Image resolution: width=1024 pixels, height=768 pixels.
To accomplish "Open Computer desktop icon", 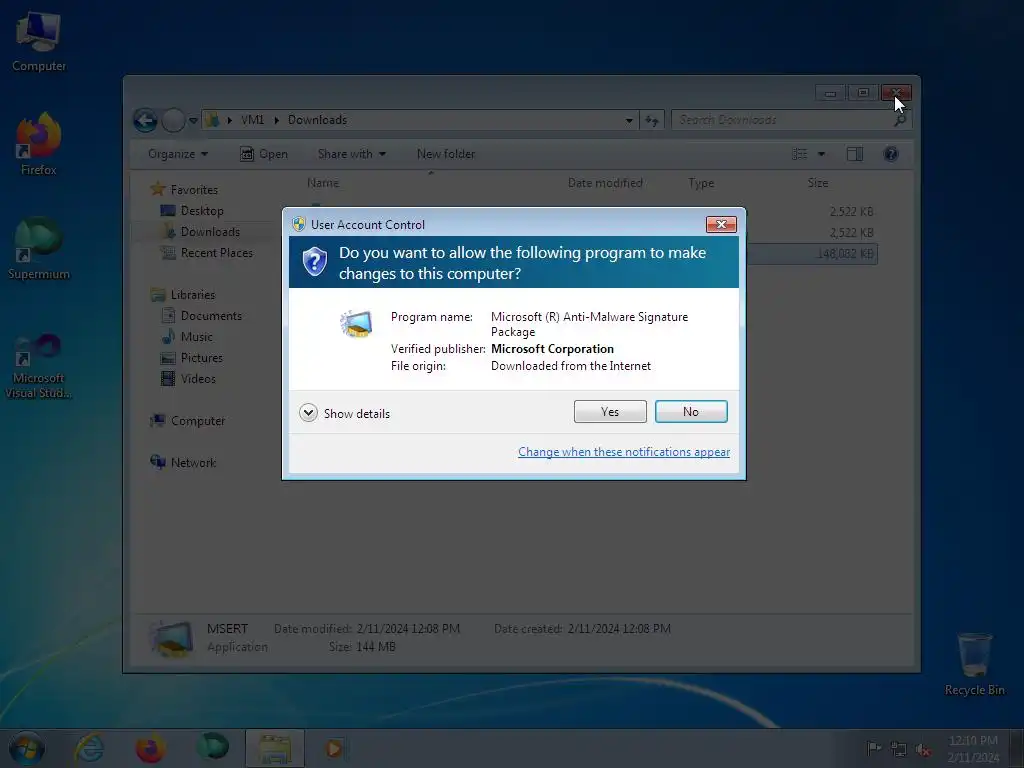I will 39,42.
